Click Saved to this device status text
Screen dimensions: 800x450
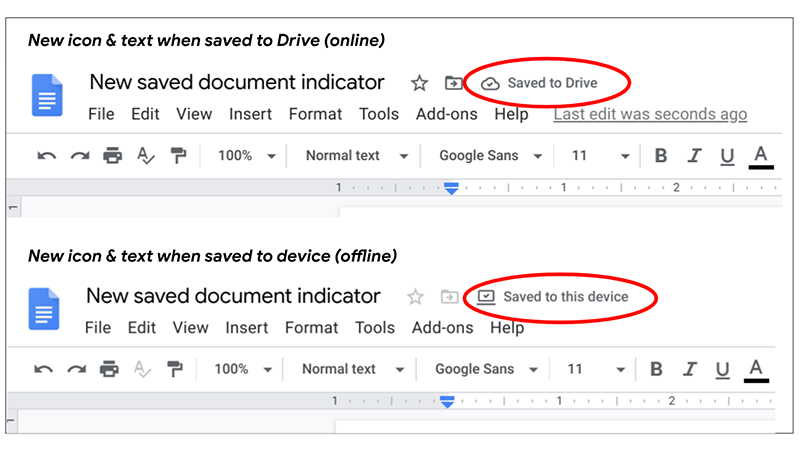pyautogui.click(x=566, y=297)
